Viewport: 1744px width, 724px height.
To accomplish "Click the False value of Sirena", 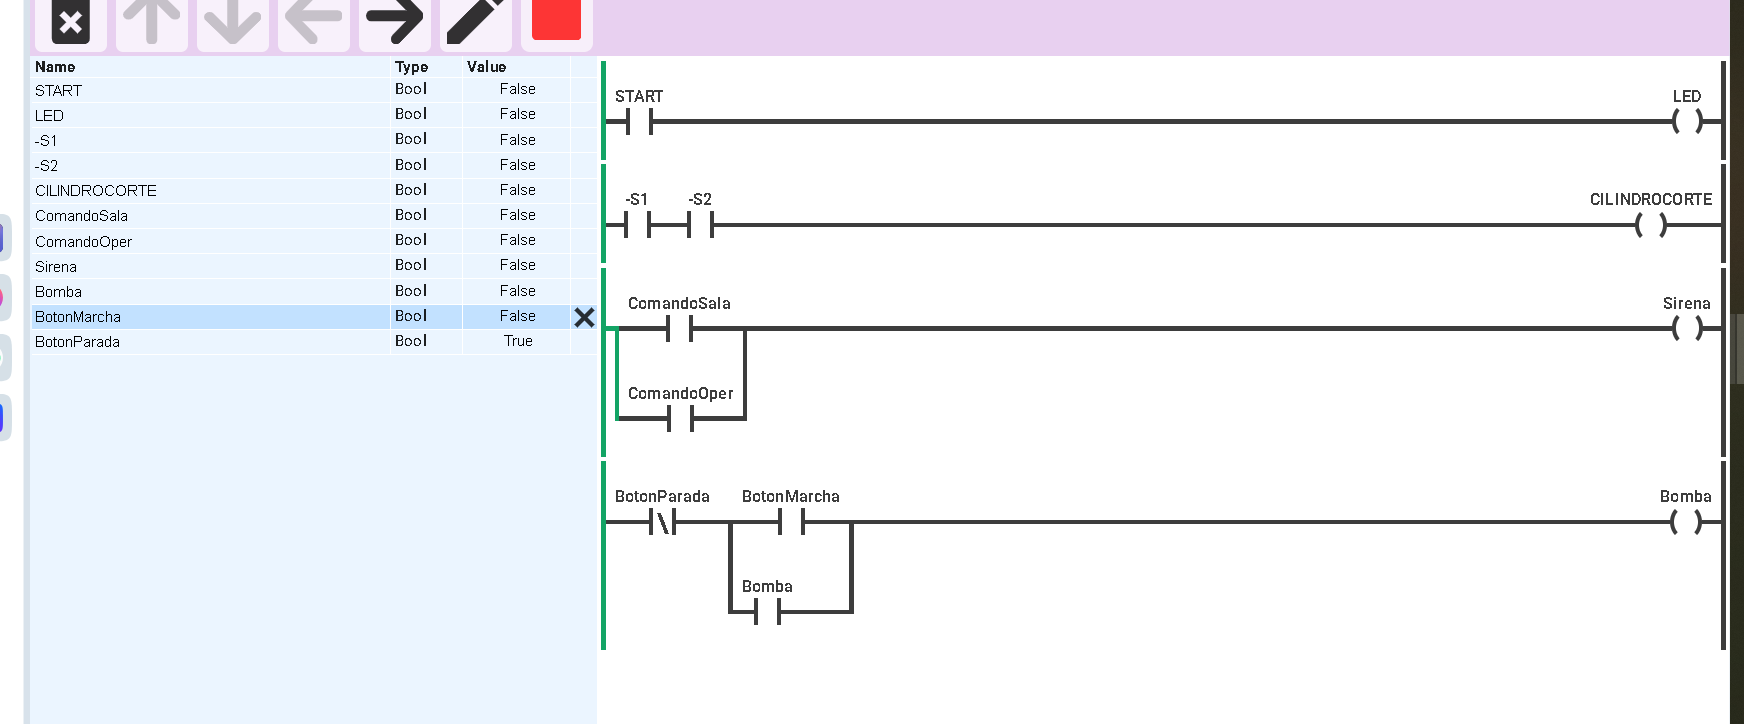I will (x=518, y=265).
